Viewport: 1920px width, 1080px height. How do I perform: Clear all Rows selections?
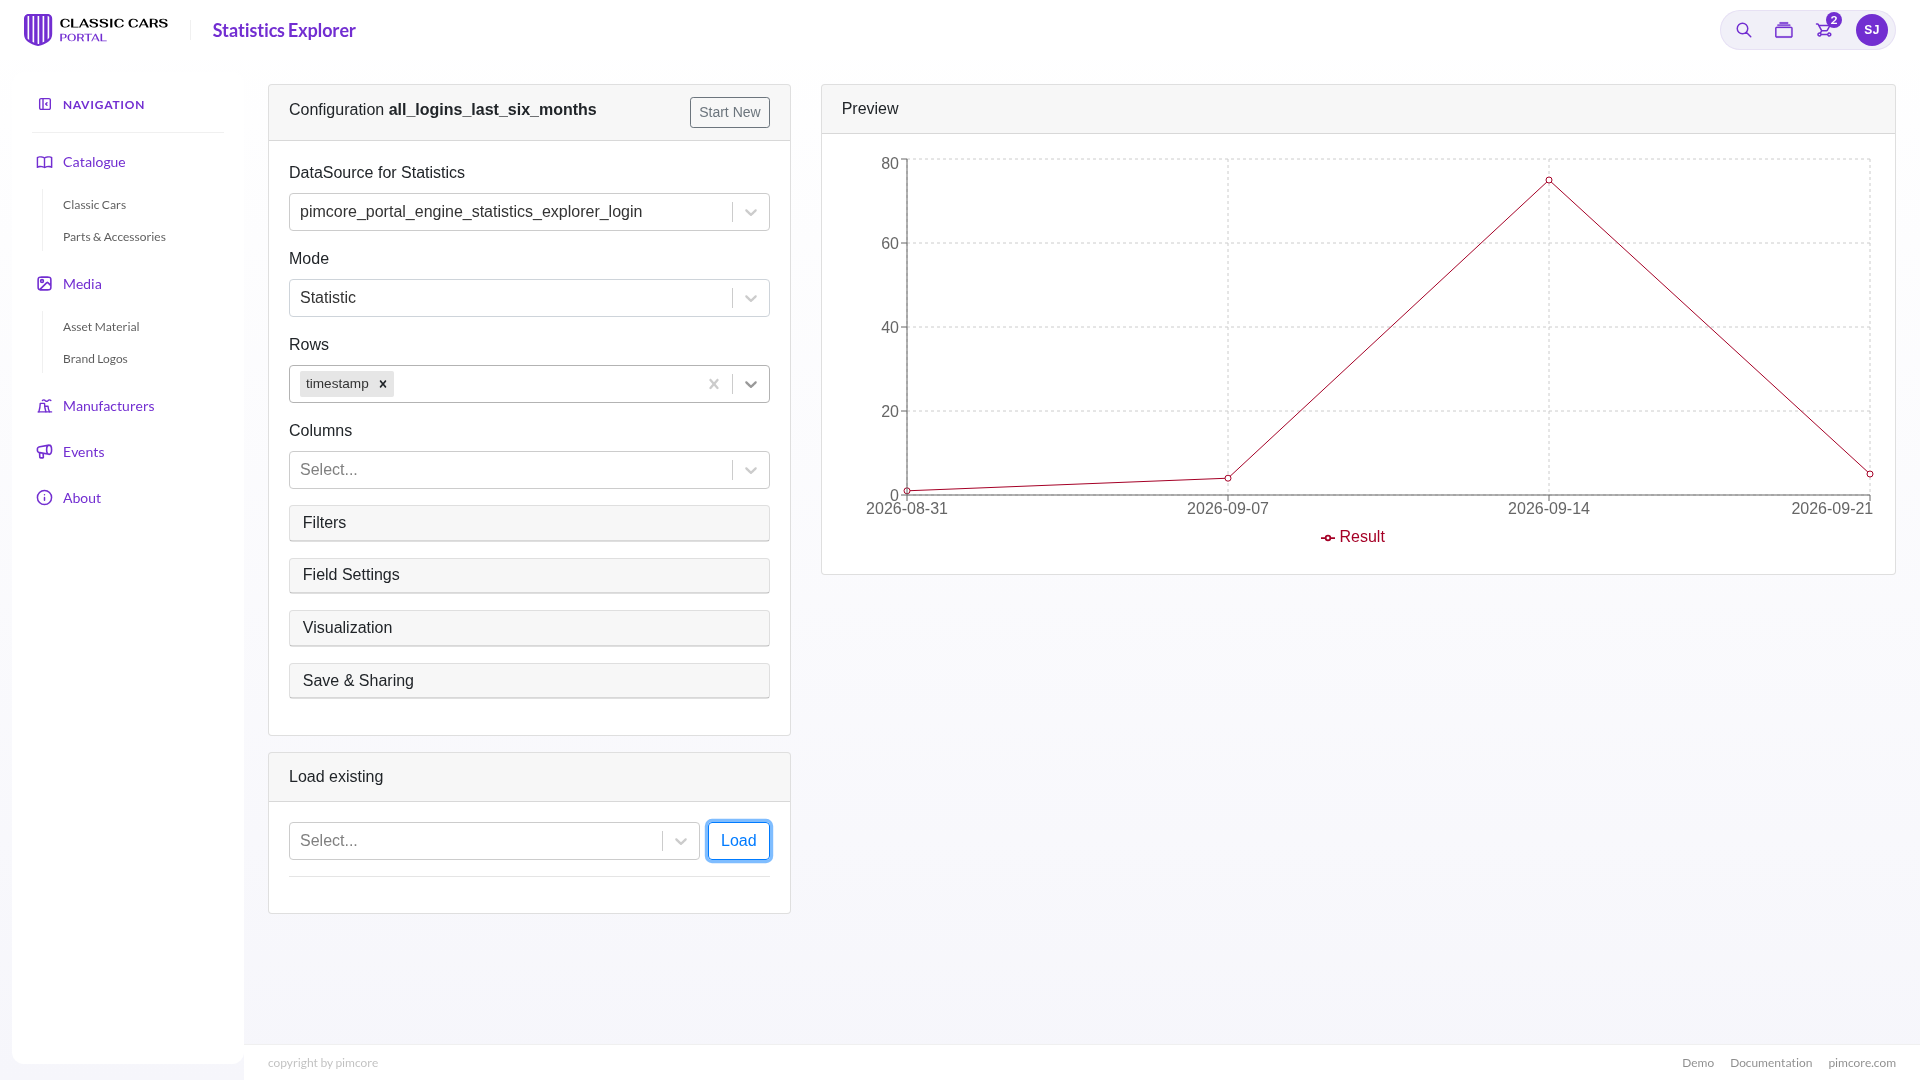point(714,384)
